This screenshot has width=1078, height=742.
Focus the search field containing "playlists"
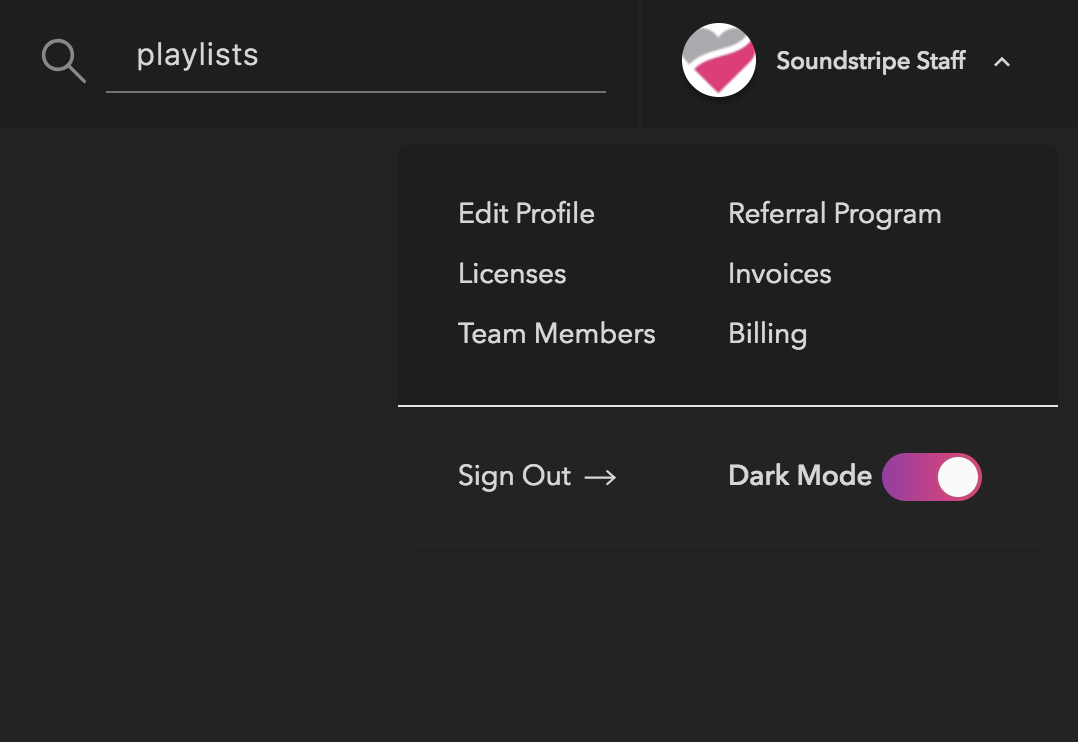[x=355, y=55]
